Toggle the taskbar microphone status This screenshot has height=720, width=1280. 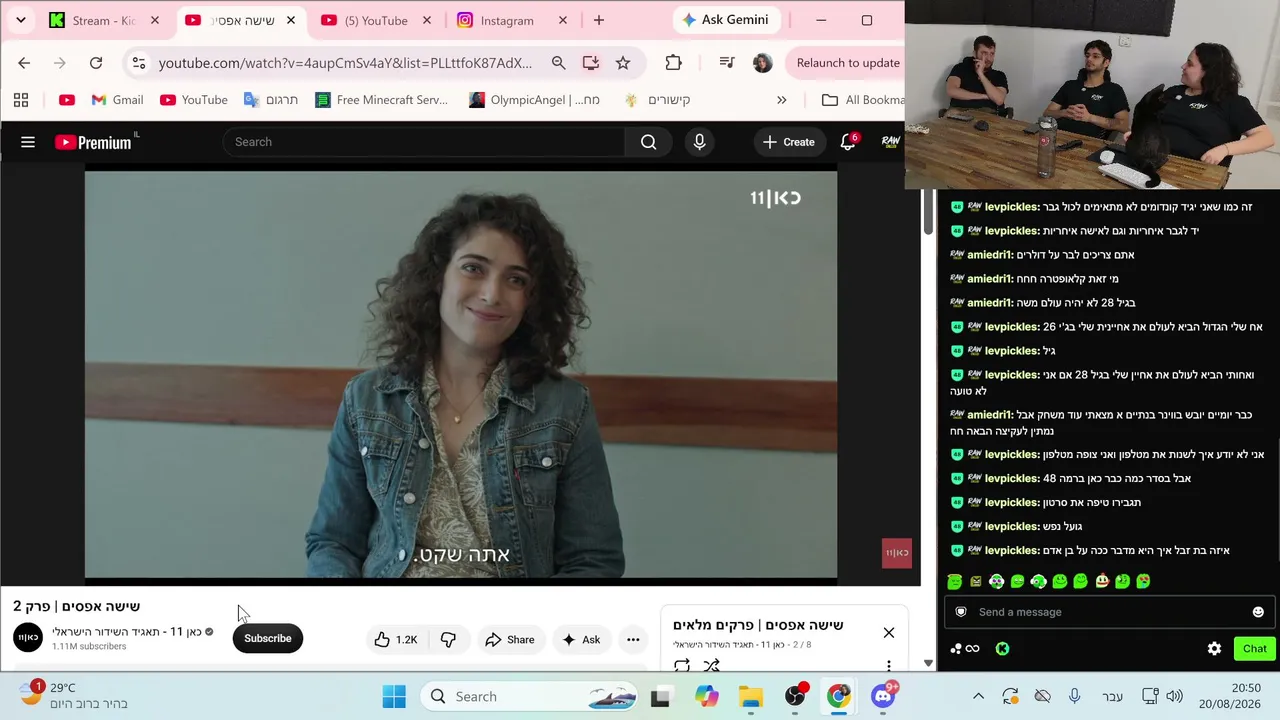tap(1074, 697)
